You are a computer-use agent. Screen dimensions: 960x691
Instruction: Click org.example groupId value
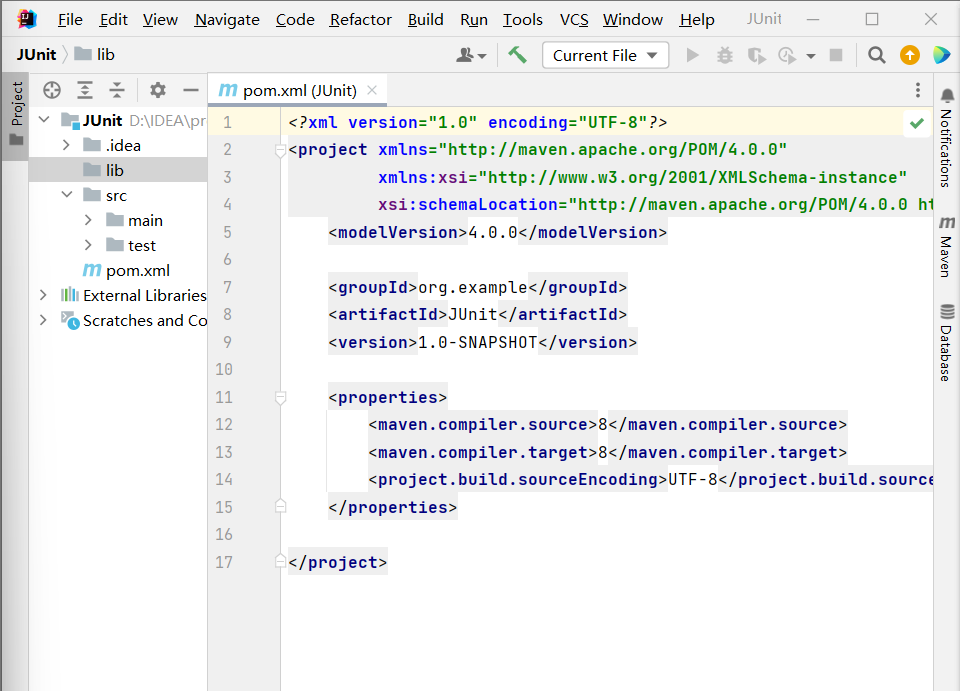473,287
